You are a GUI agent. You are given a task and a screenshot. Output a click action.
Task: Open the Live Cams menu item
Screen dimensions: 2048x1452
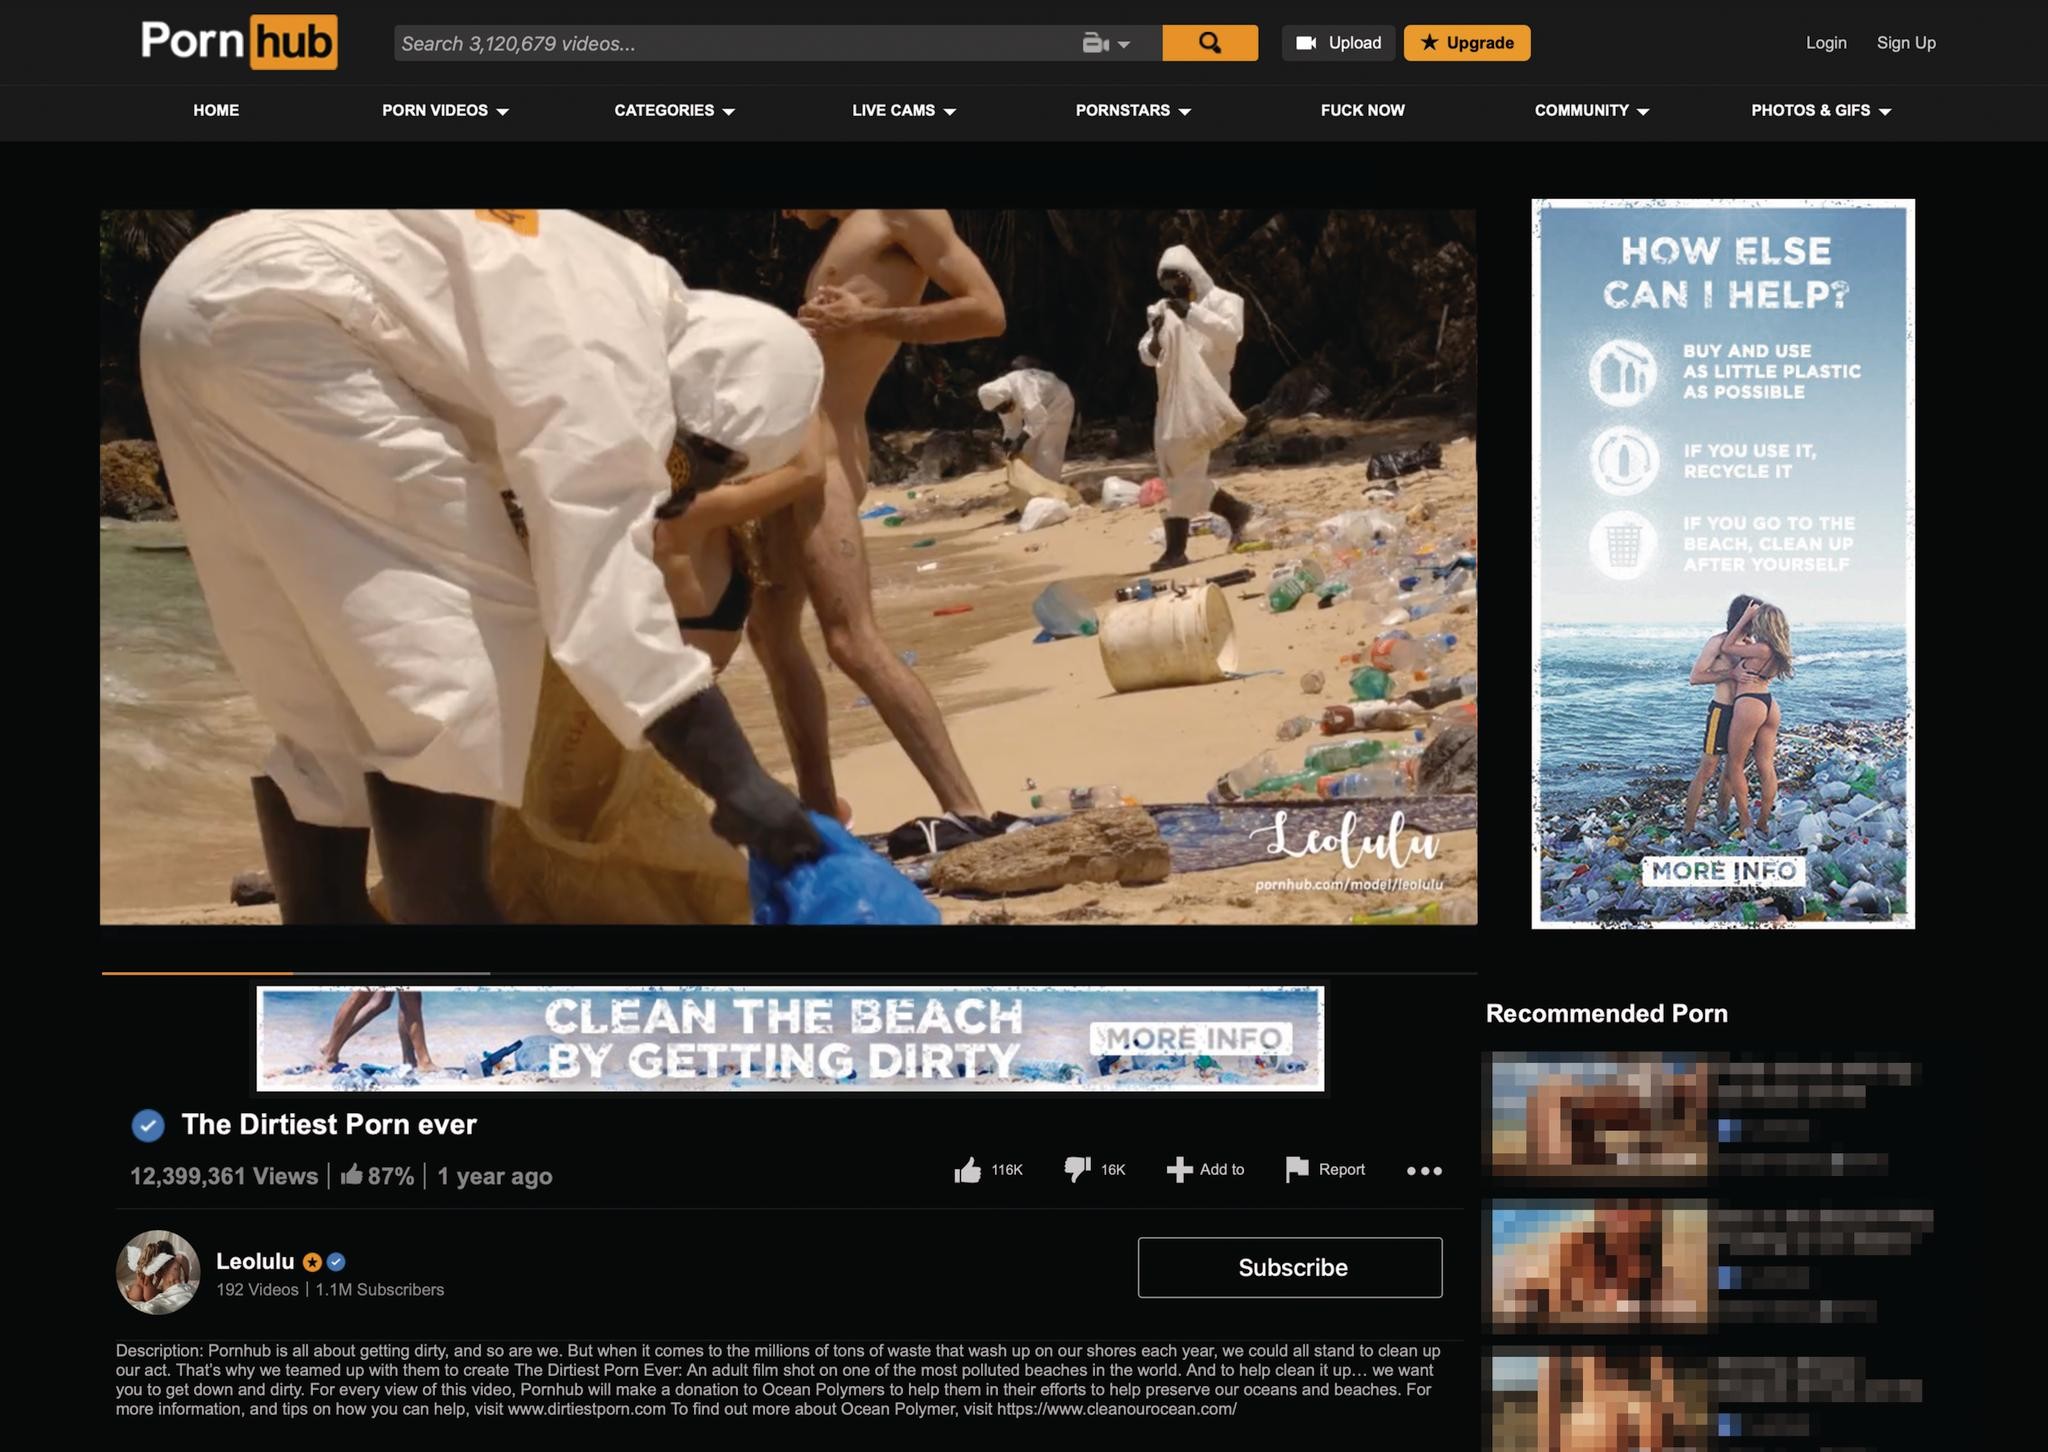pos(903,111)
